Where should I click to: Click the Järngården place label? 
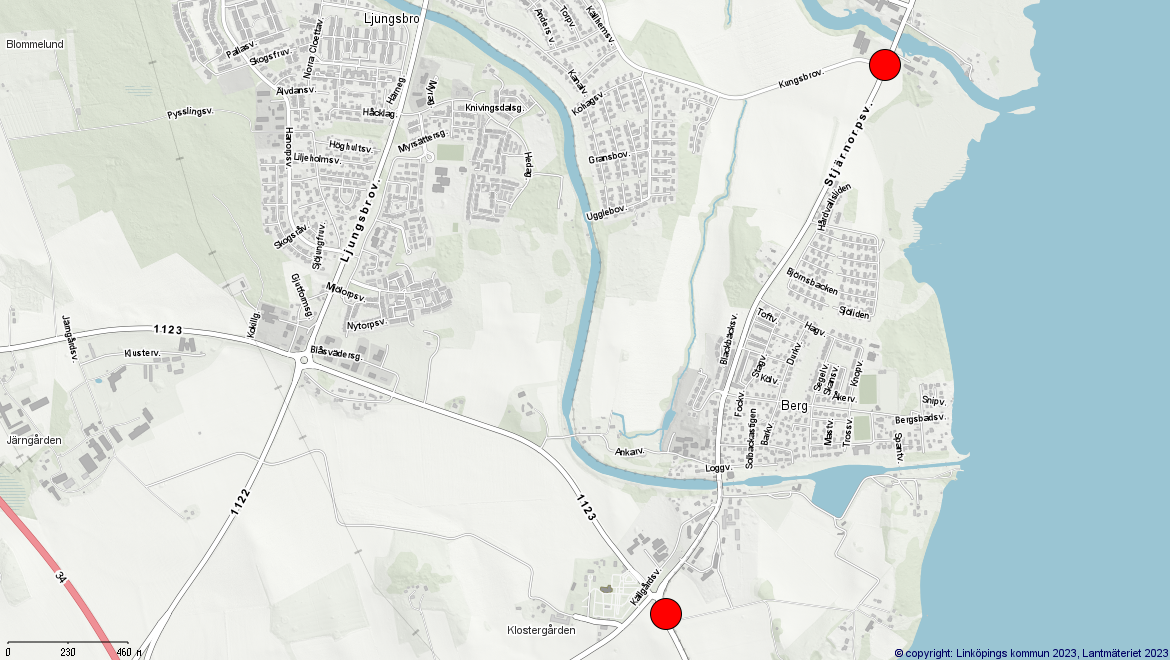pos(34,440)
